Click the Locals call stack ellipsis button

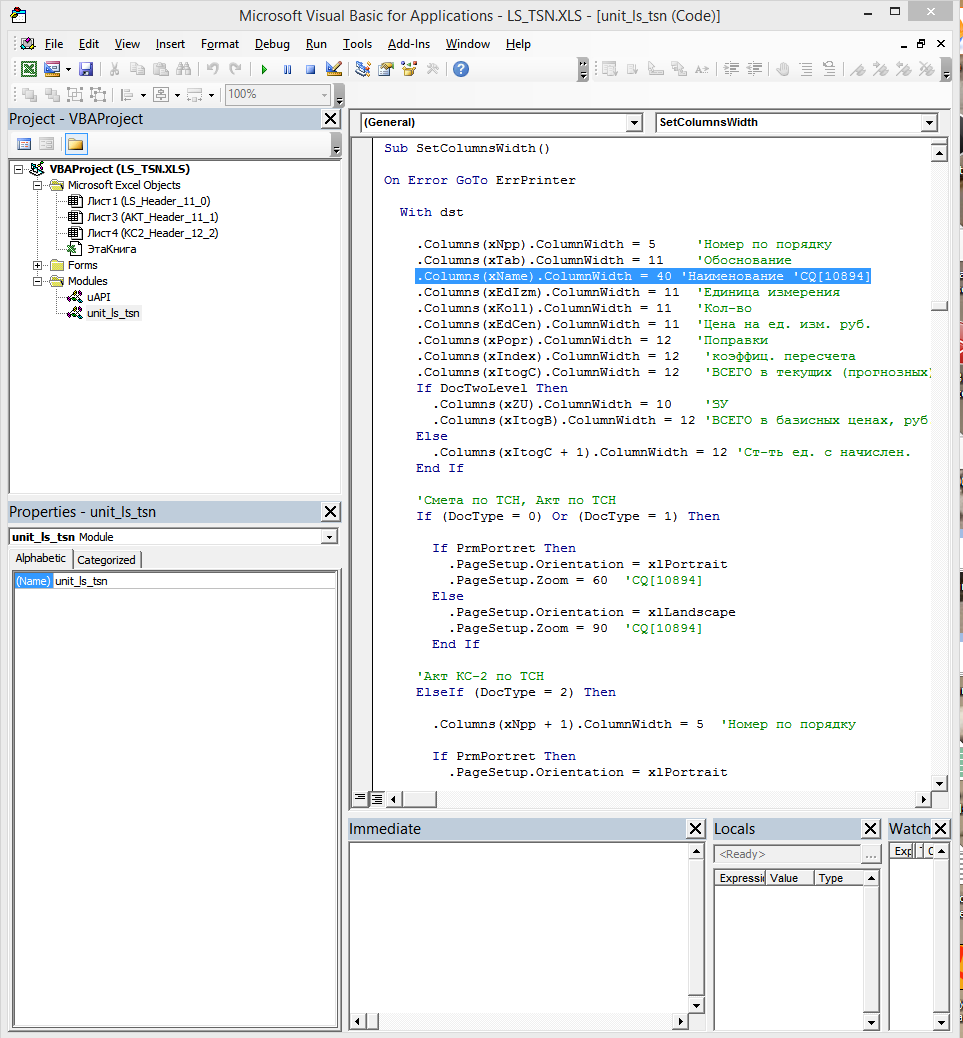coord(871,855)
